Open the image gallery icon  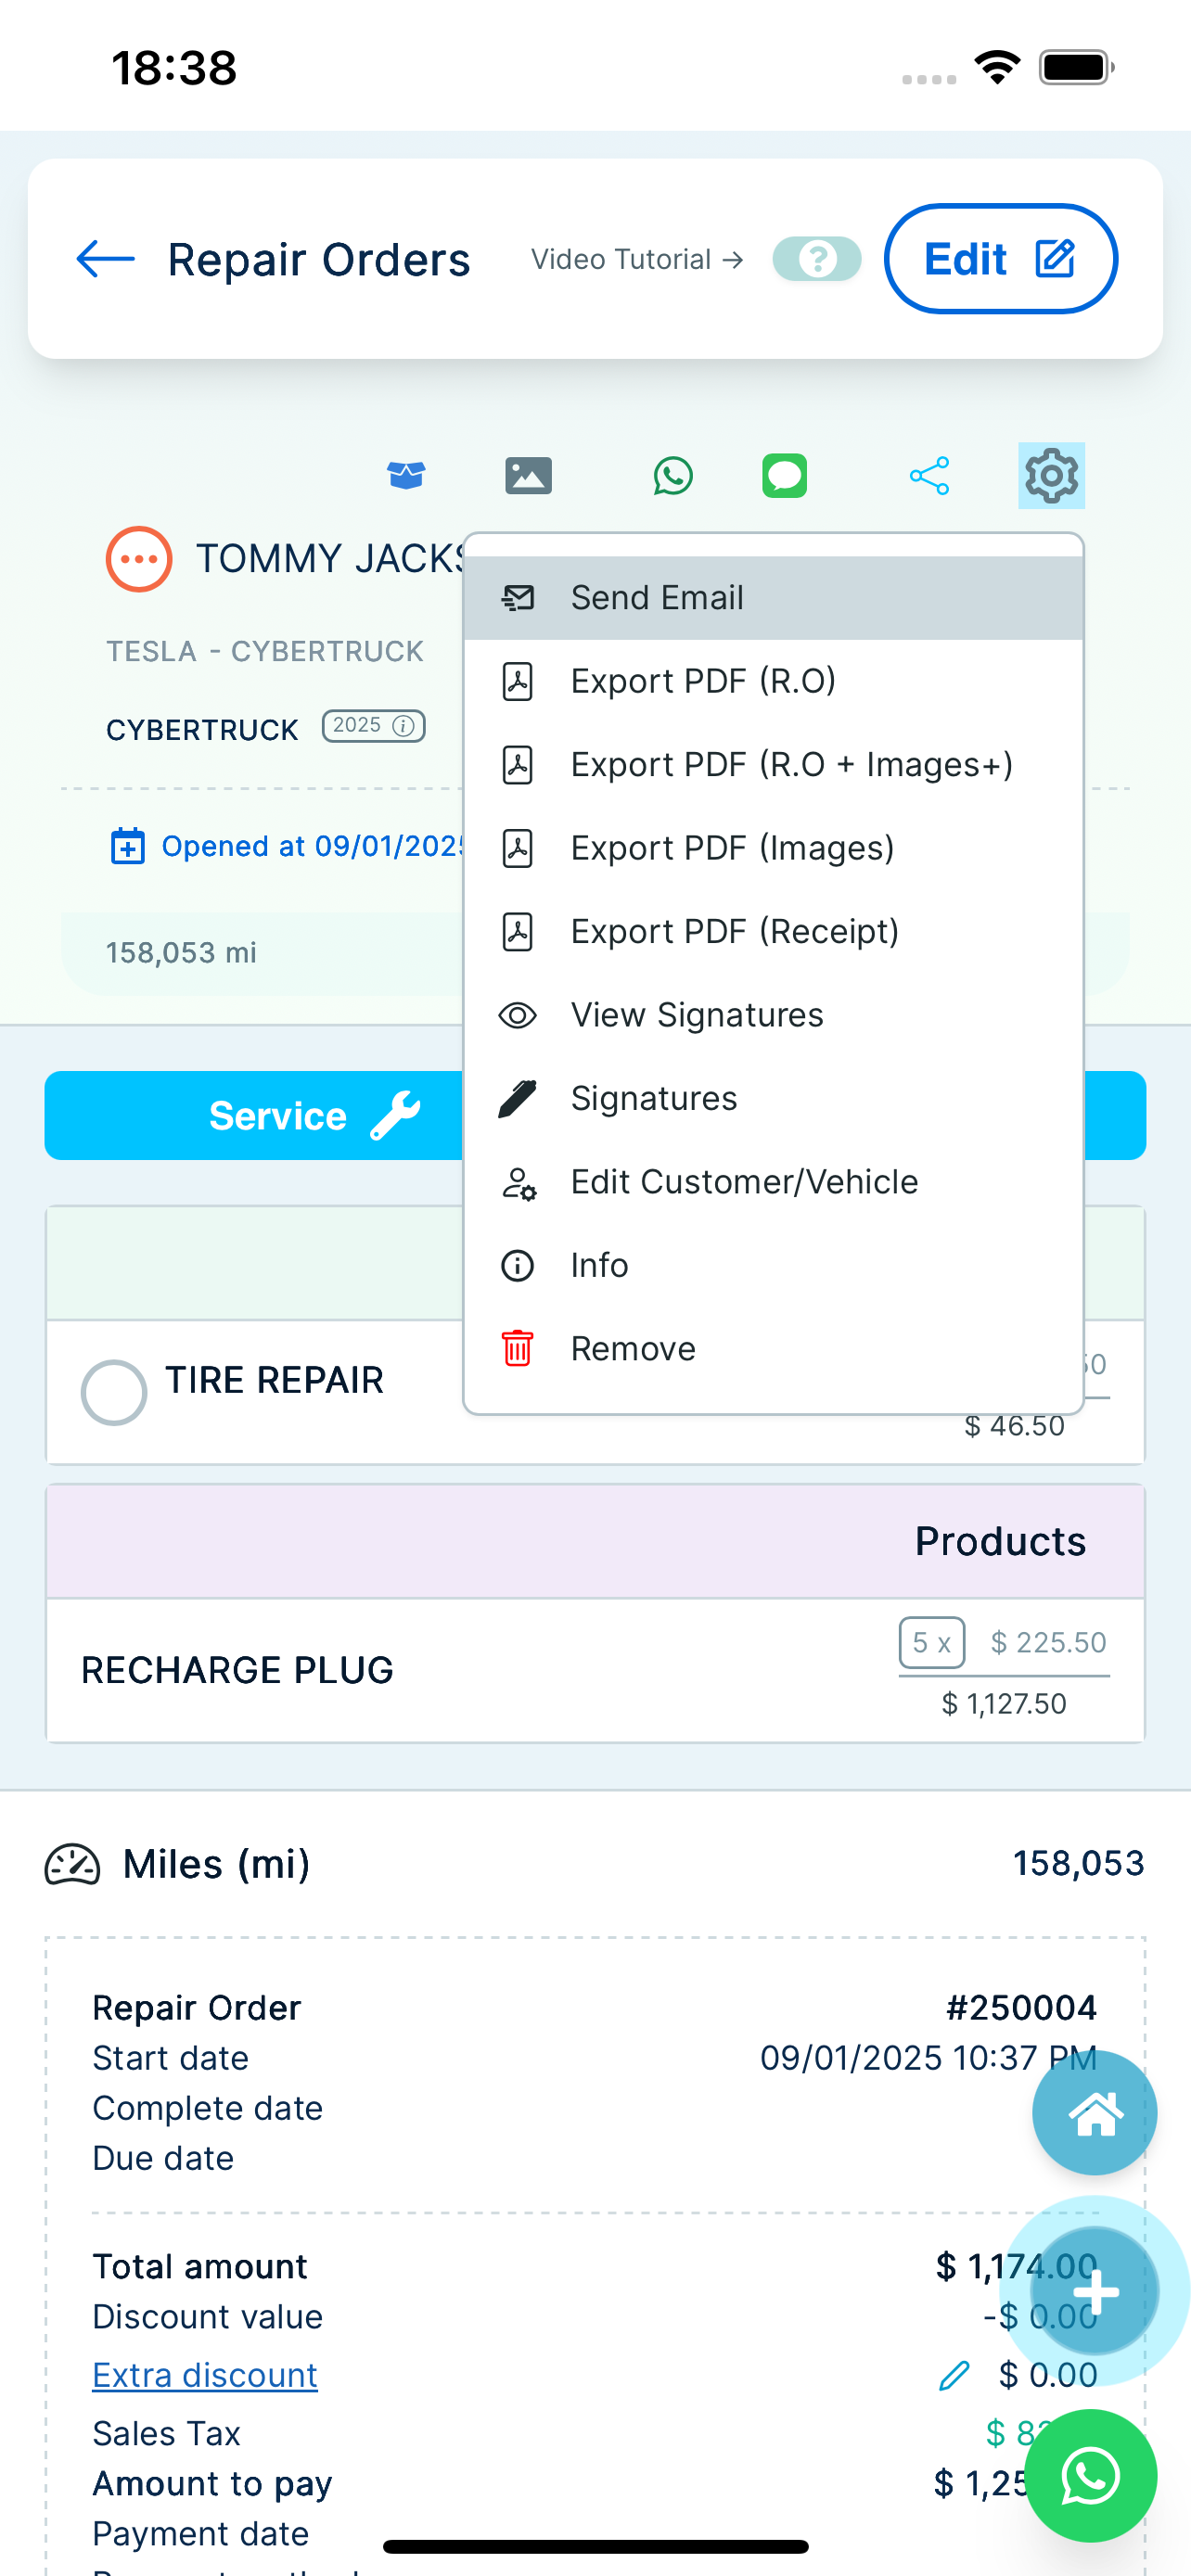point(528,475)
